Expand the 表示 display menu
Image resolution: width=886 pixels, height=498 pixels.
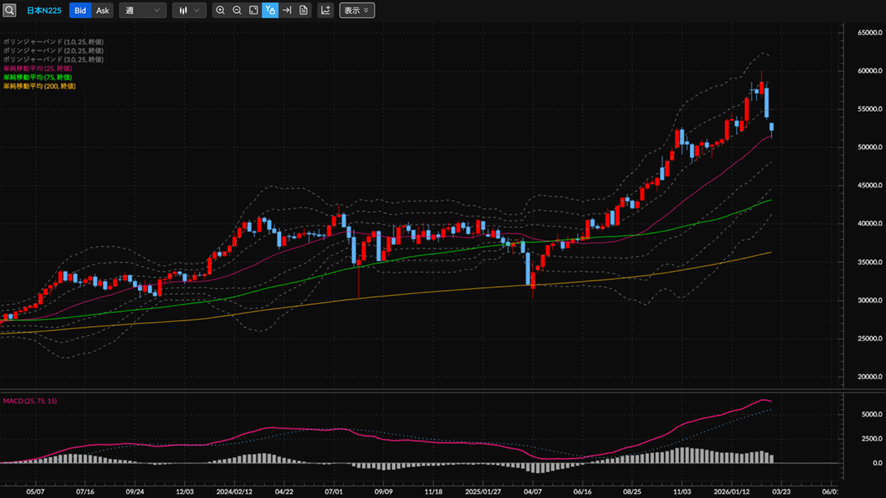pyautogui.click(x=357, y=10)
